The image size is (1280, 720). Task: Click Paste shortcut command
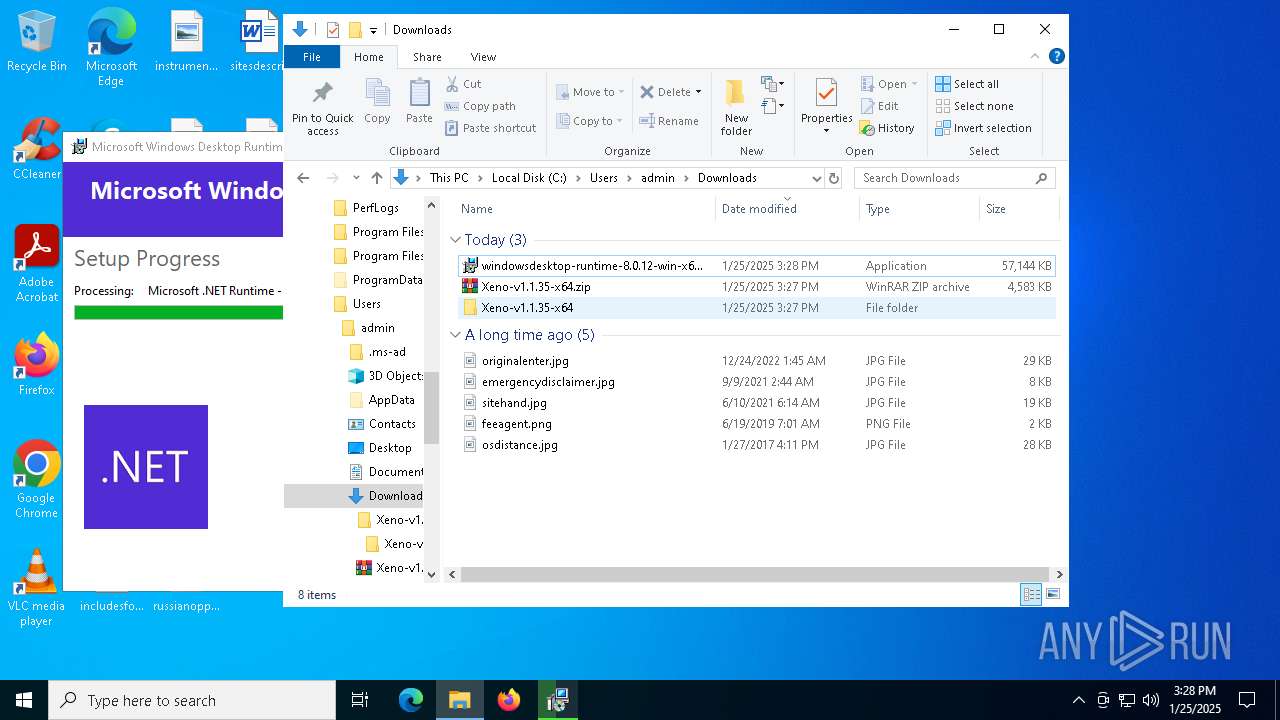tap(490, 128)
